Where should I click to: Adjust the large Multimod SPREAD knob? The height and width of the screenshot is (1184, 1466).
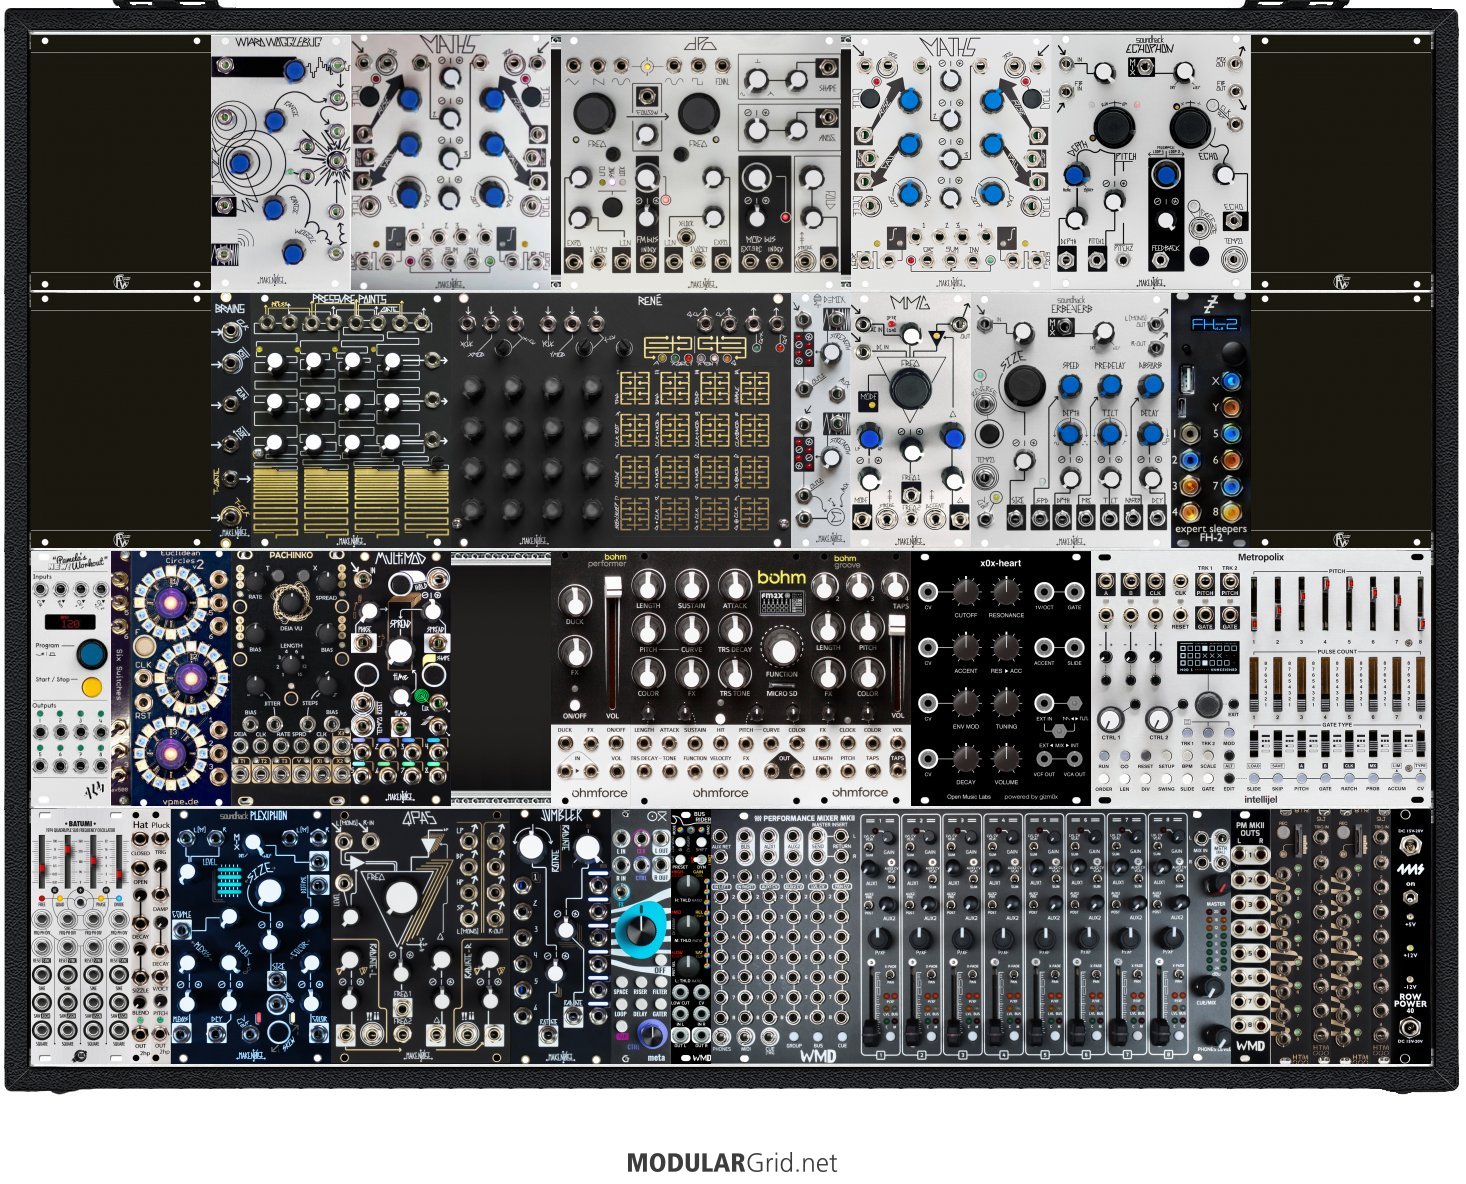(x=400, y=652)
